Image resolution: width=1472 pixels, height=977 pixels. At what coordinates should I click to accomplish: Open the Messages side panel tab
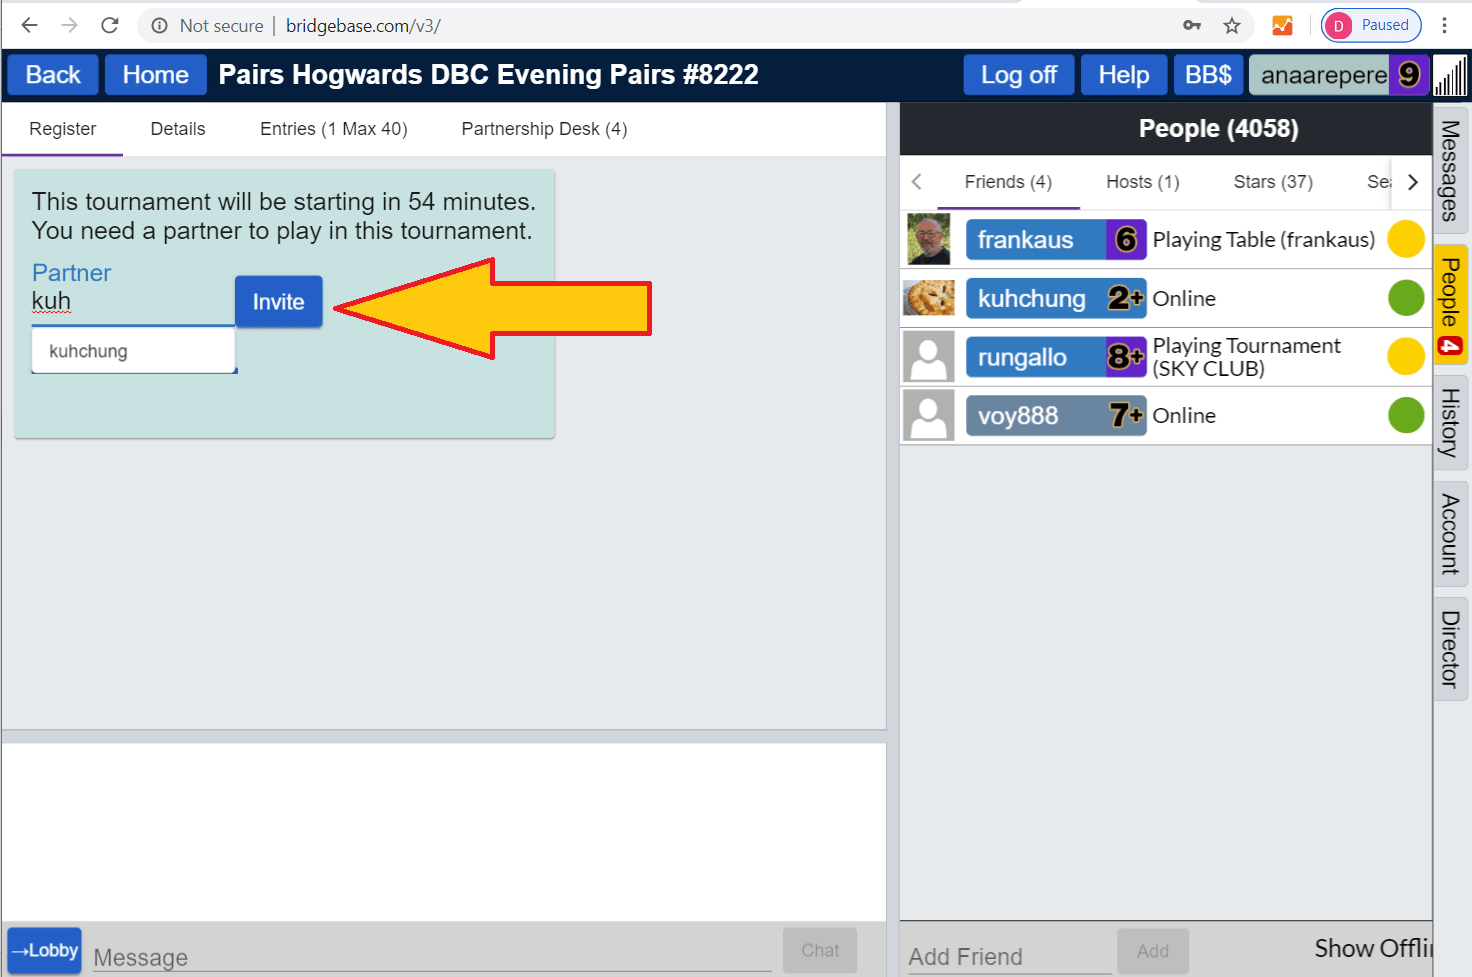pyautogui.click(x=1450, y=171)
